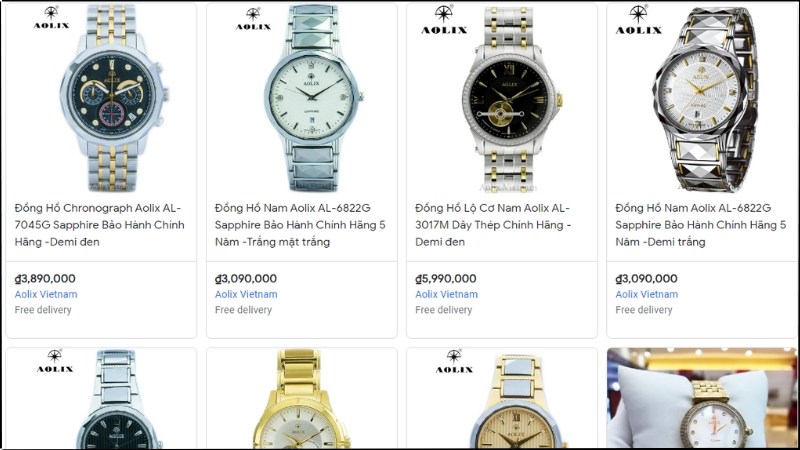Open the Đồng Hồ Lộ Cơ Nam Aolix title
800x450 pixels.
(x=492, y=225)
